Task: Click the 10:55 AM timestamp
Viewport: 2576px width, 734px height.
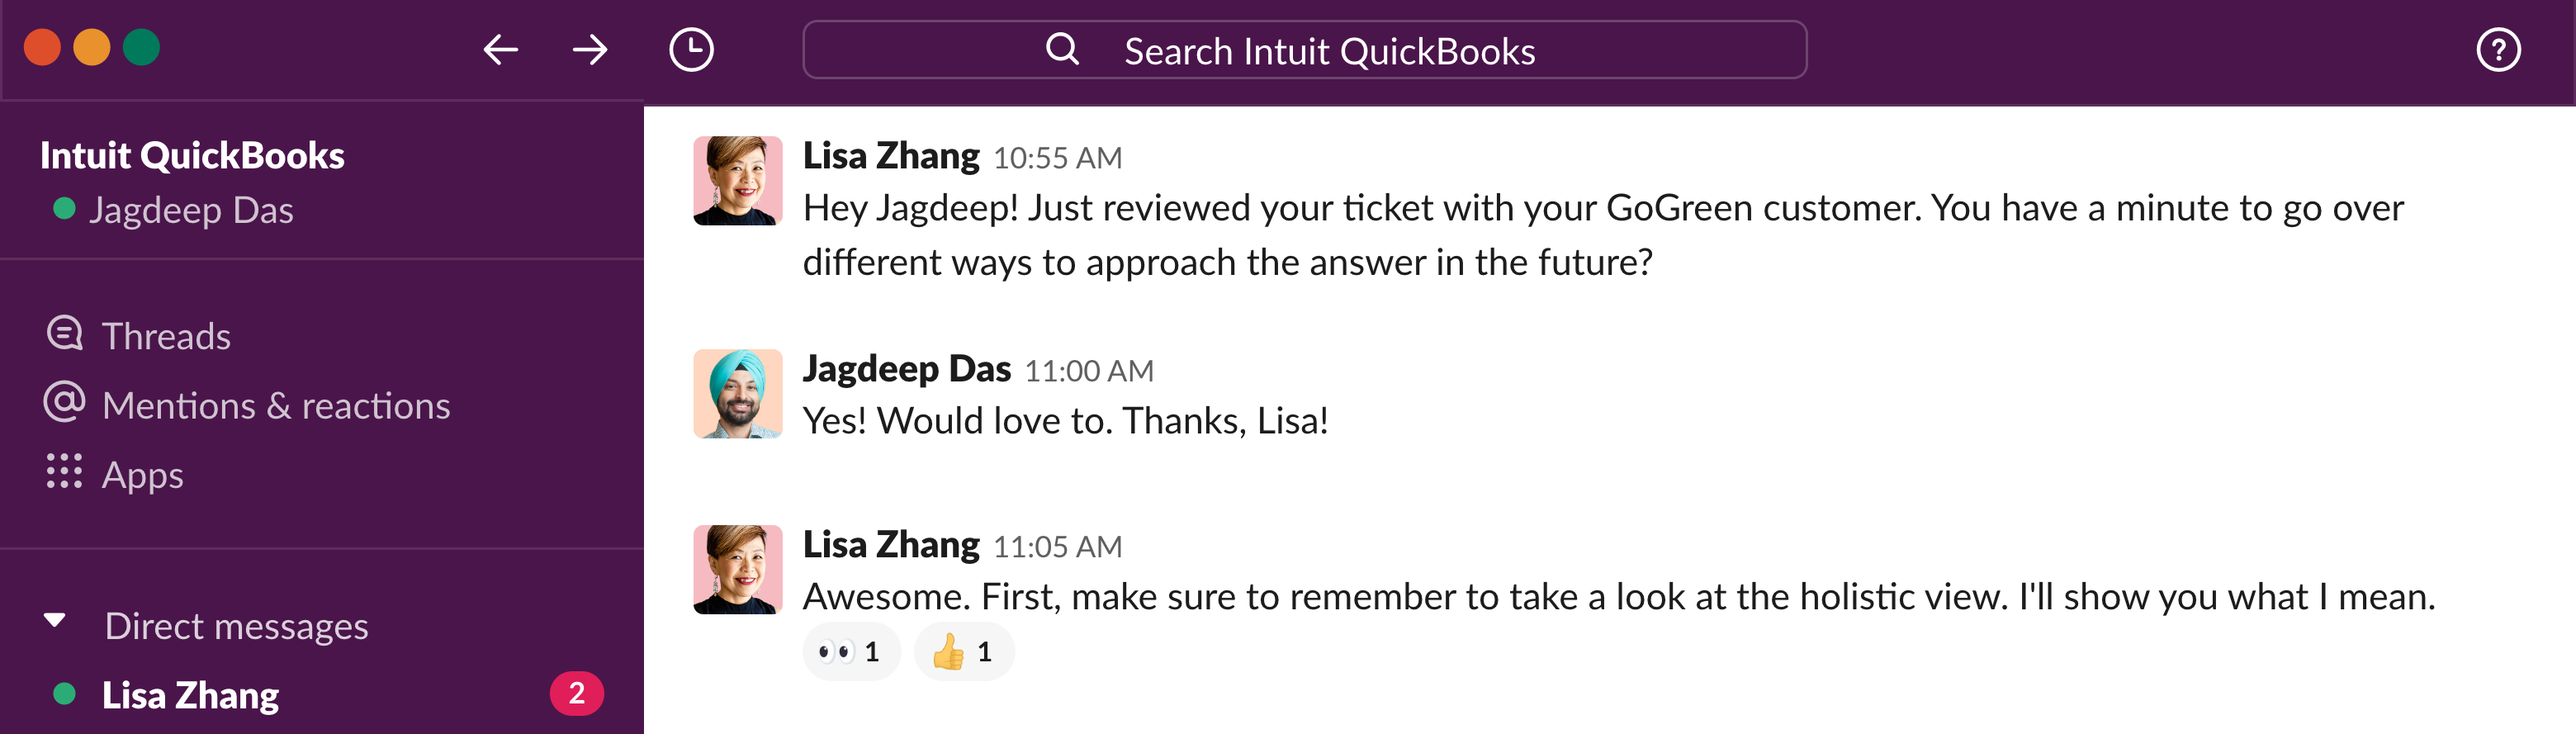Action: coord(1059,157)
